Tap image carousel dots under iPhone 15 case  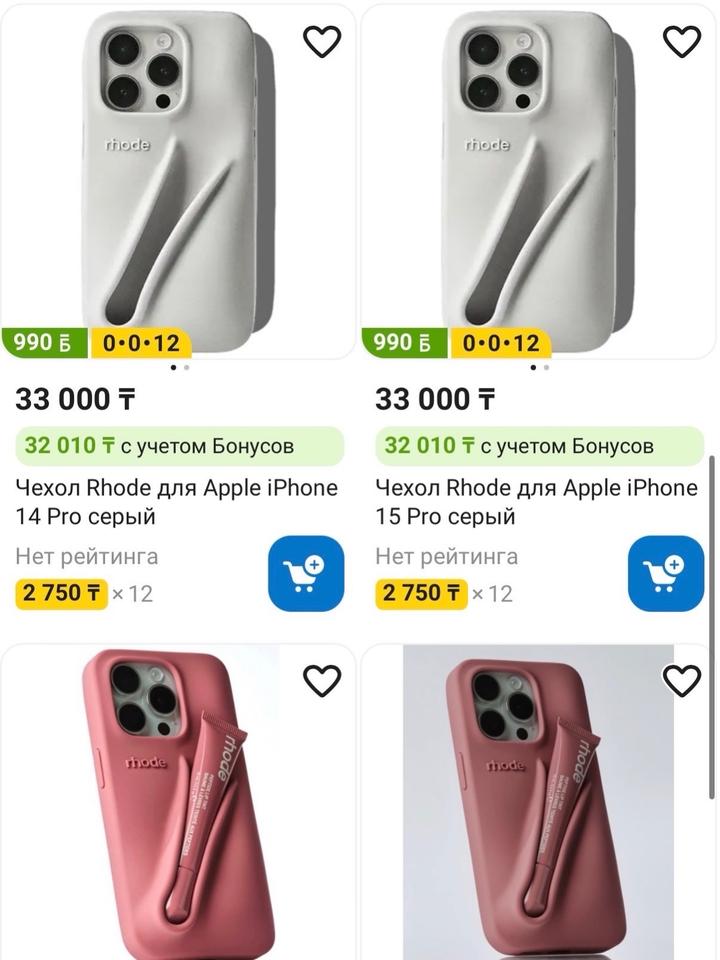click(x=540, y=367)
